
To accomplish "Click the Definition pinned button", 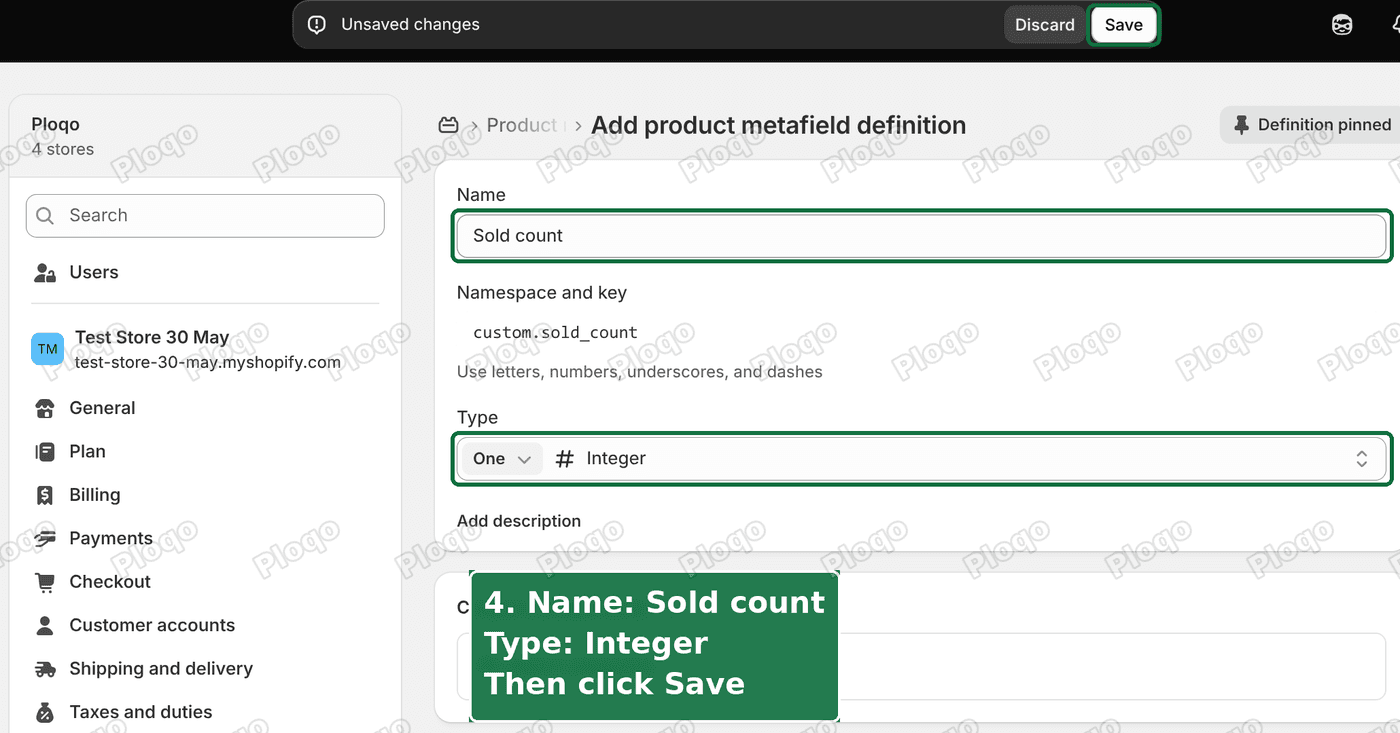I will [x=1312, y=125].
